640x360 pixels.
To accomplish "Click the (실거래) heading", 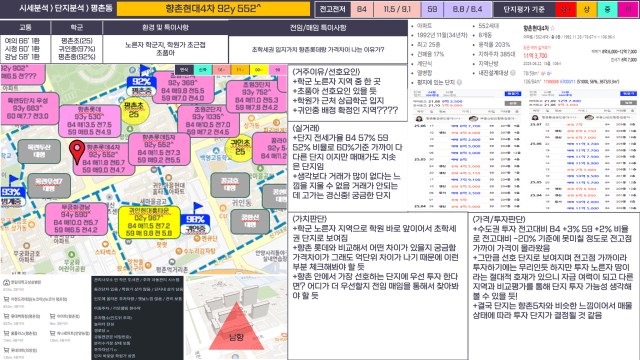I will point(306,128).
